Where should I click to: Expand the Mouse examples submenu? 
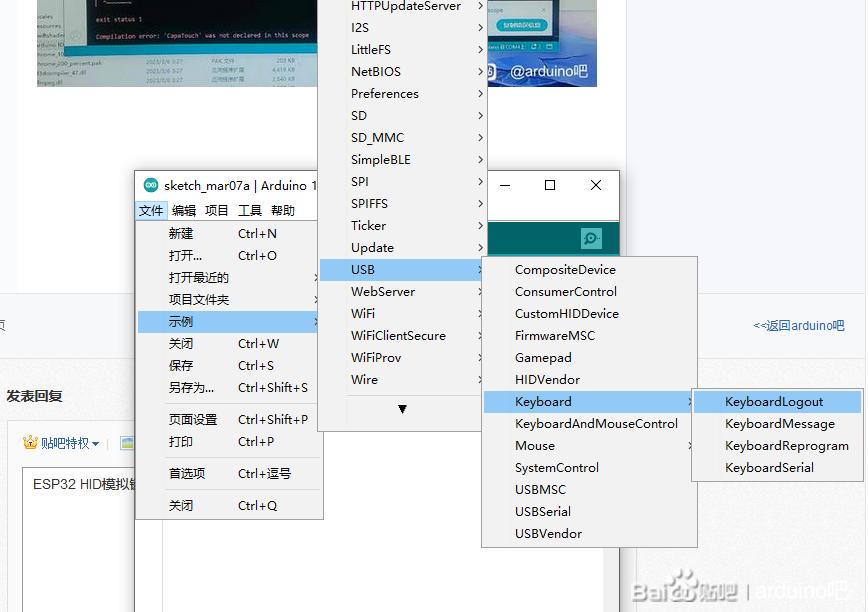pos(589,446)
